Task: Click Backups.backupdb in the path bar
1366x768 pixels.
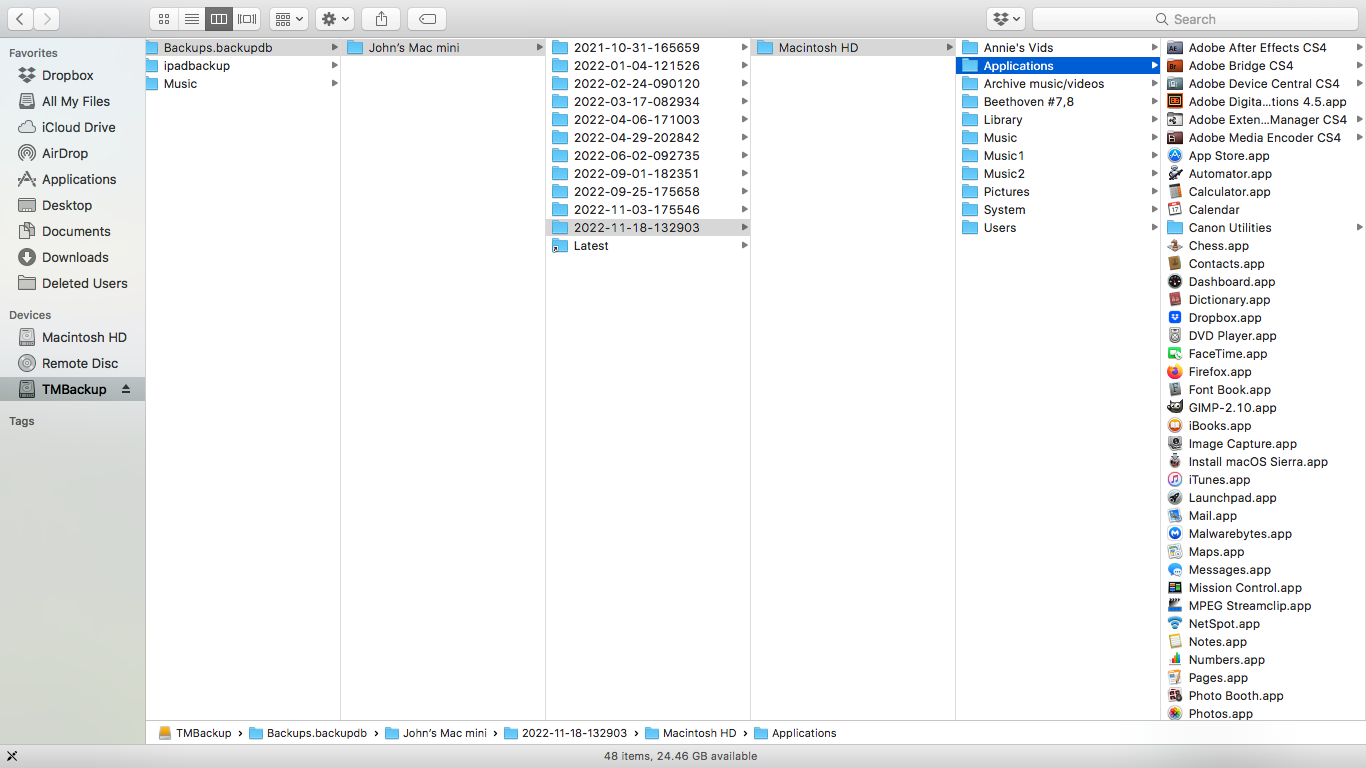Action: (x=308, y=733)
